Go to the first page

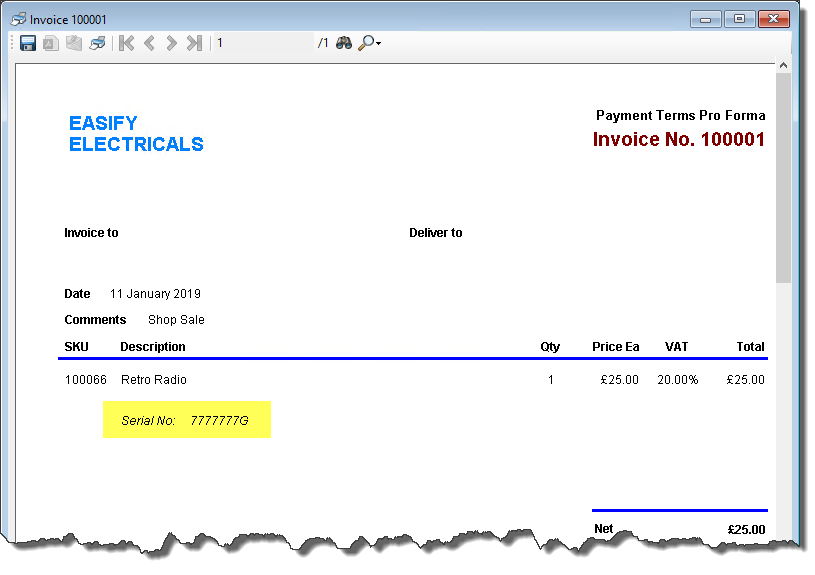coord(126,43)
